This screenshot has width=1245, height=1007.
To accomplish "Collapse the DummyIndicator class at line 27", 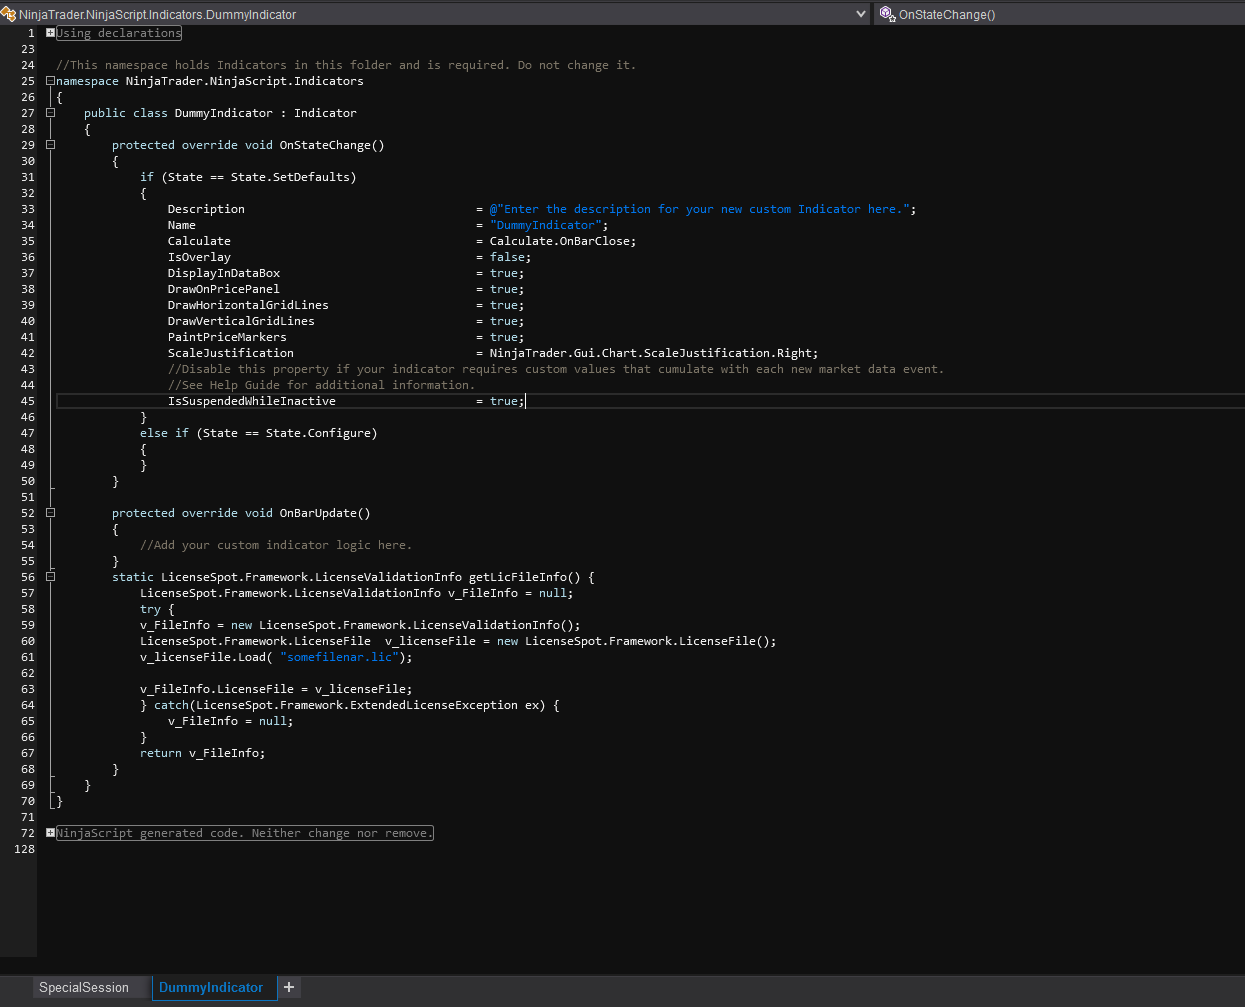I will [x=50, y=113].
